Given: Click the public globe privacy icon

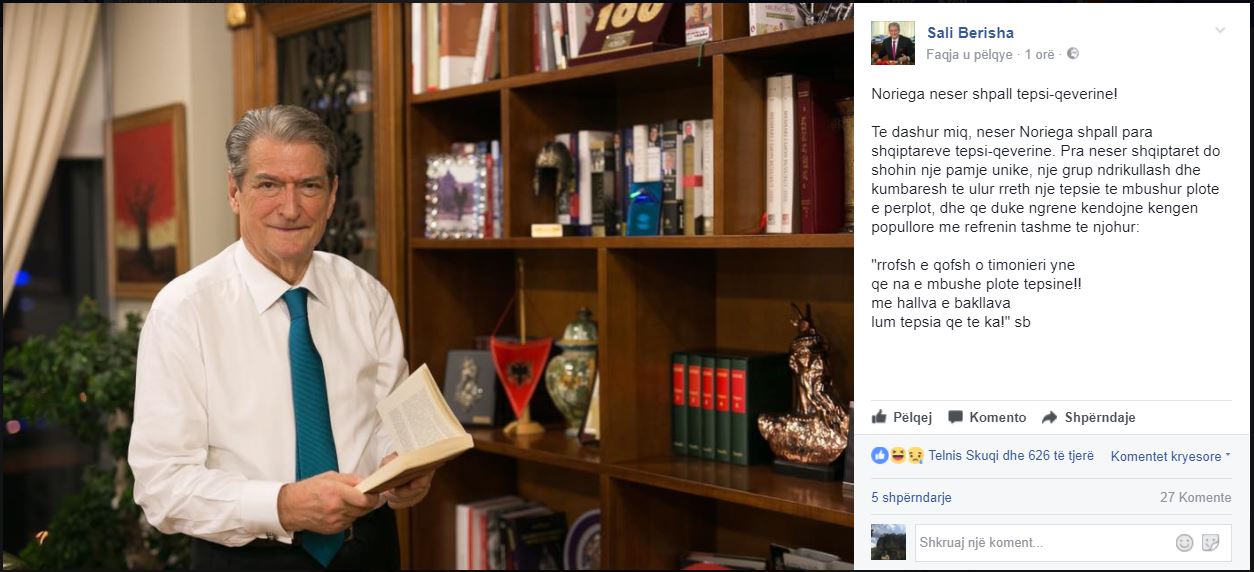Looking at the screenshot, I should 1073,54.
